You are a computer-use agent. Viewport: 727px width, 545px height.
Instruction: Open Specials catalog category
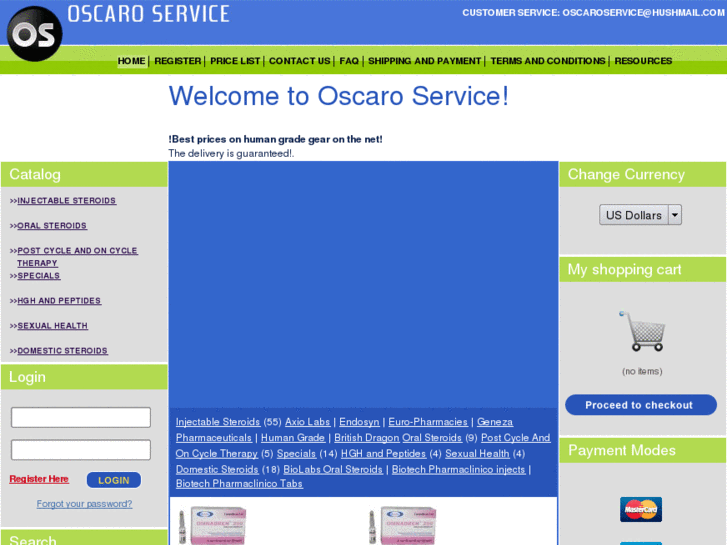point(38,276)
